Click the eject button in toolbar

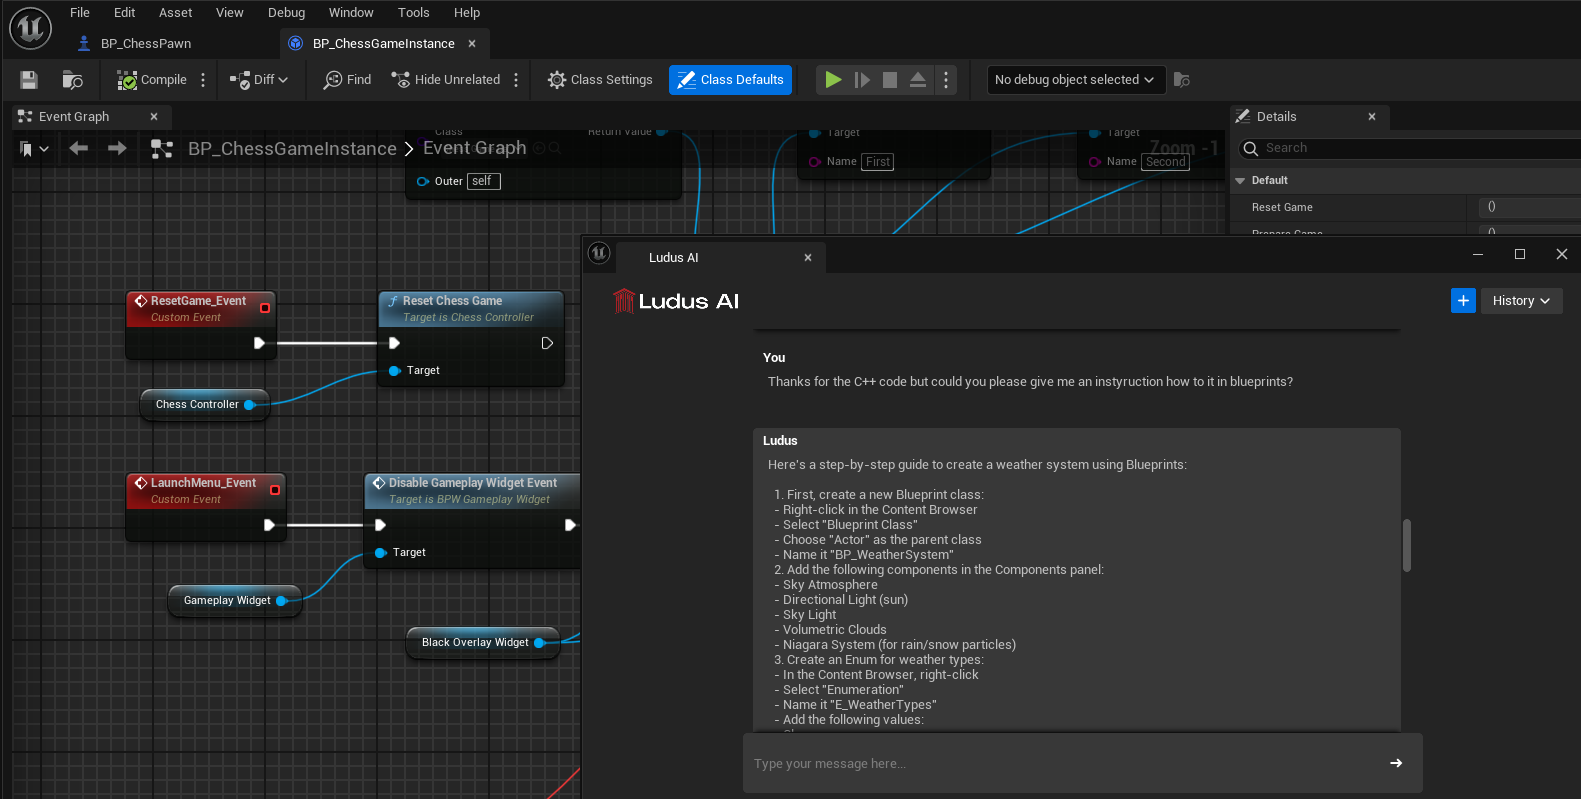coord(918,80)
